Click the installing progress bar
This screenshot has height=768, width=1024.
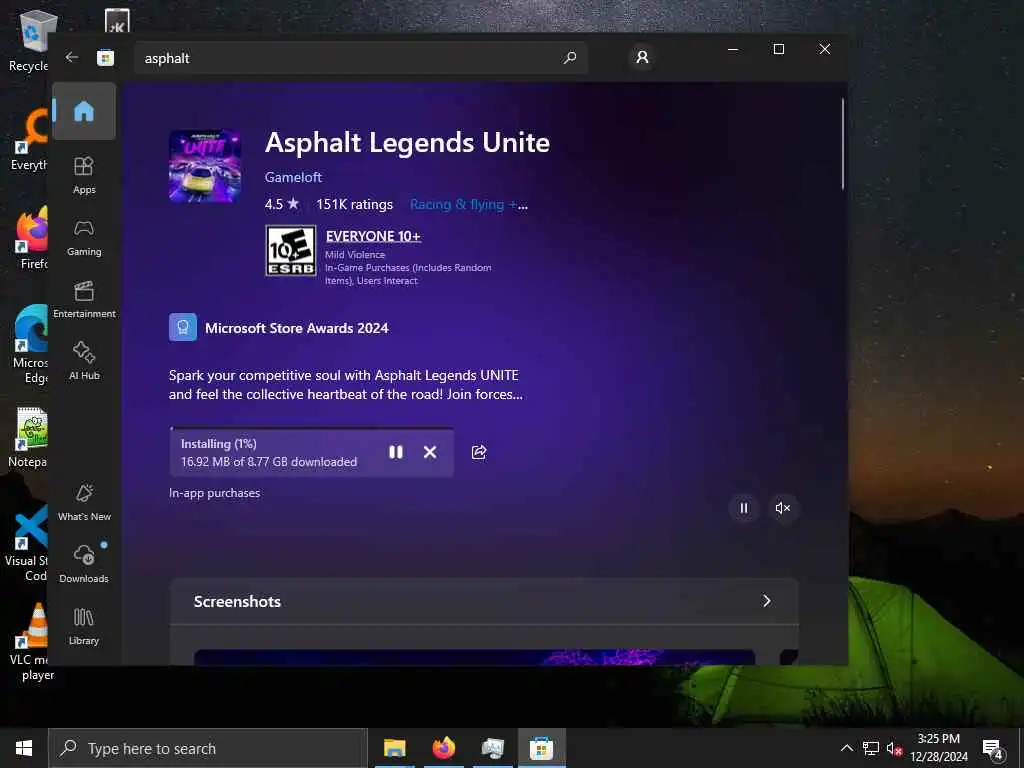[x=312, y=428]
